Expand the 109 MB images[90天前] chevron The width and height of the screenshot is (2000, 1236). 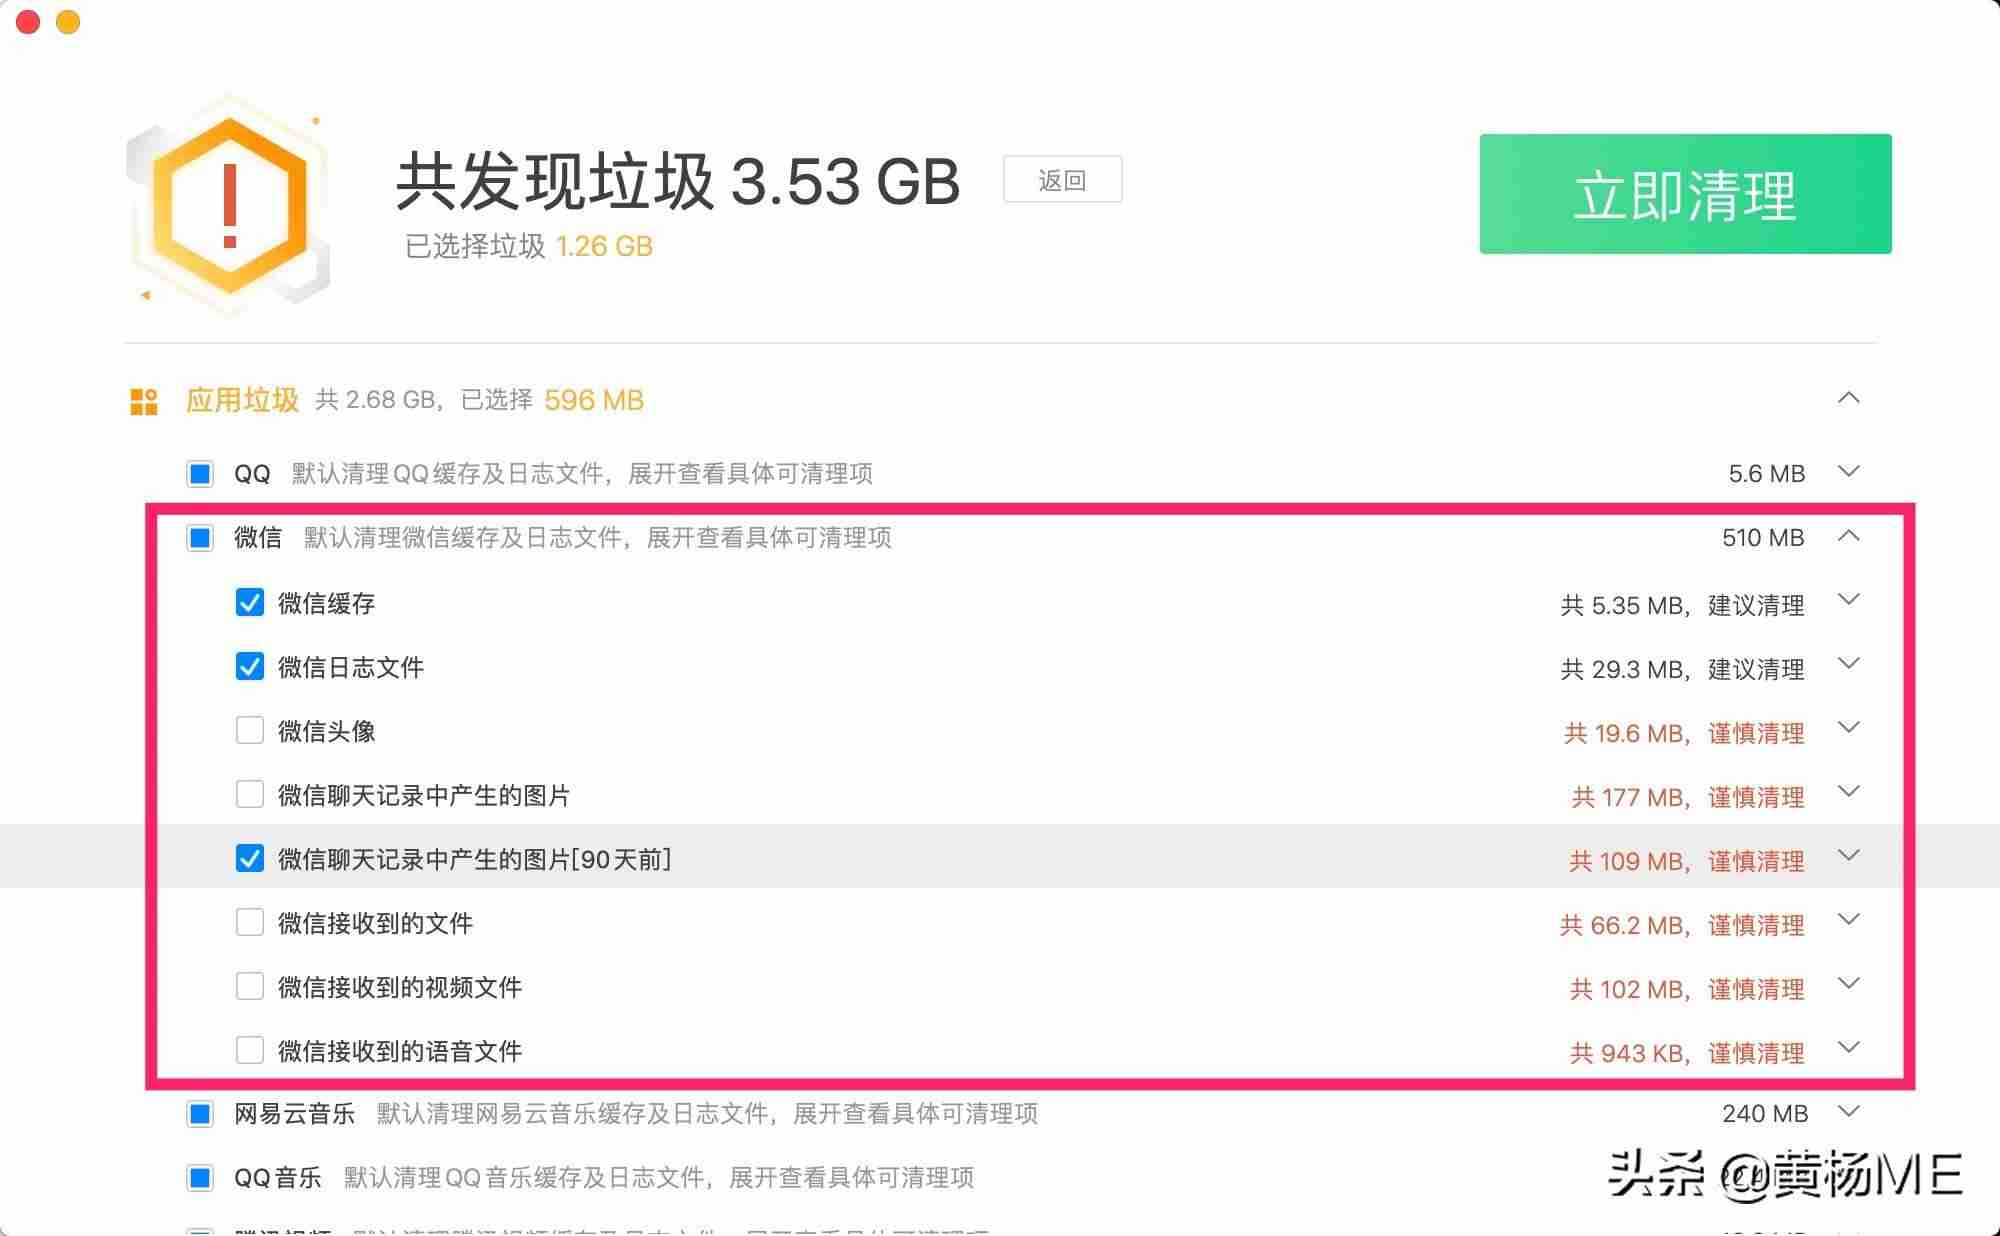click(1849, 856)
